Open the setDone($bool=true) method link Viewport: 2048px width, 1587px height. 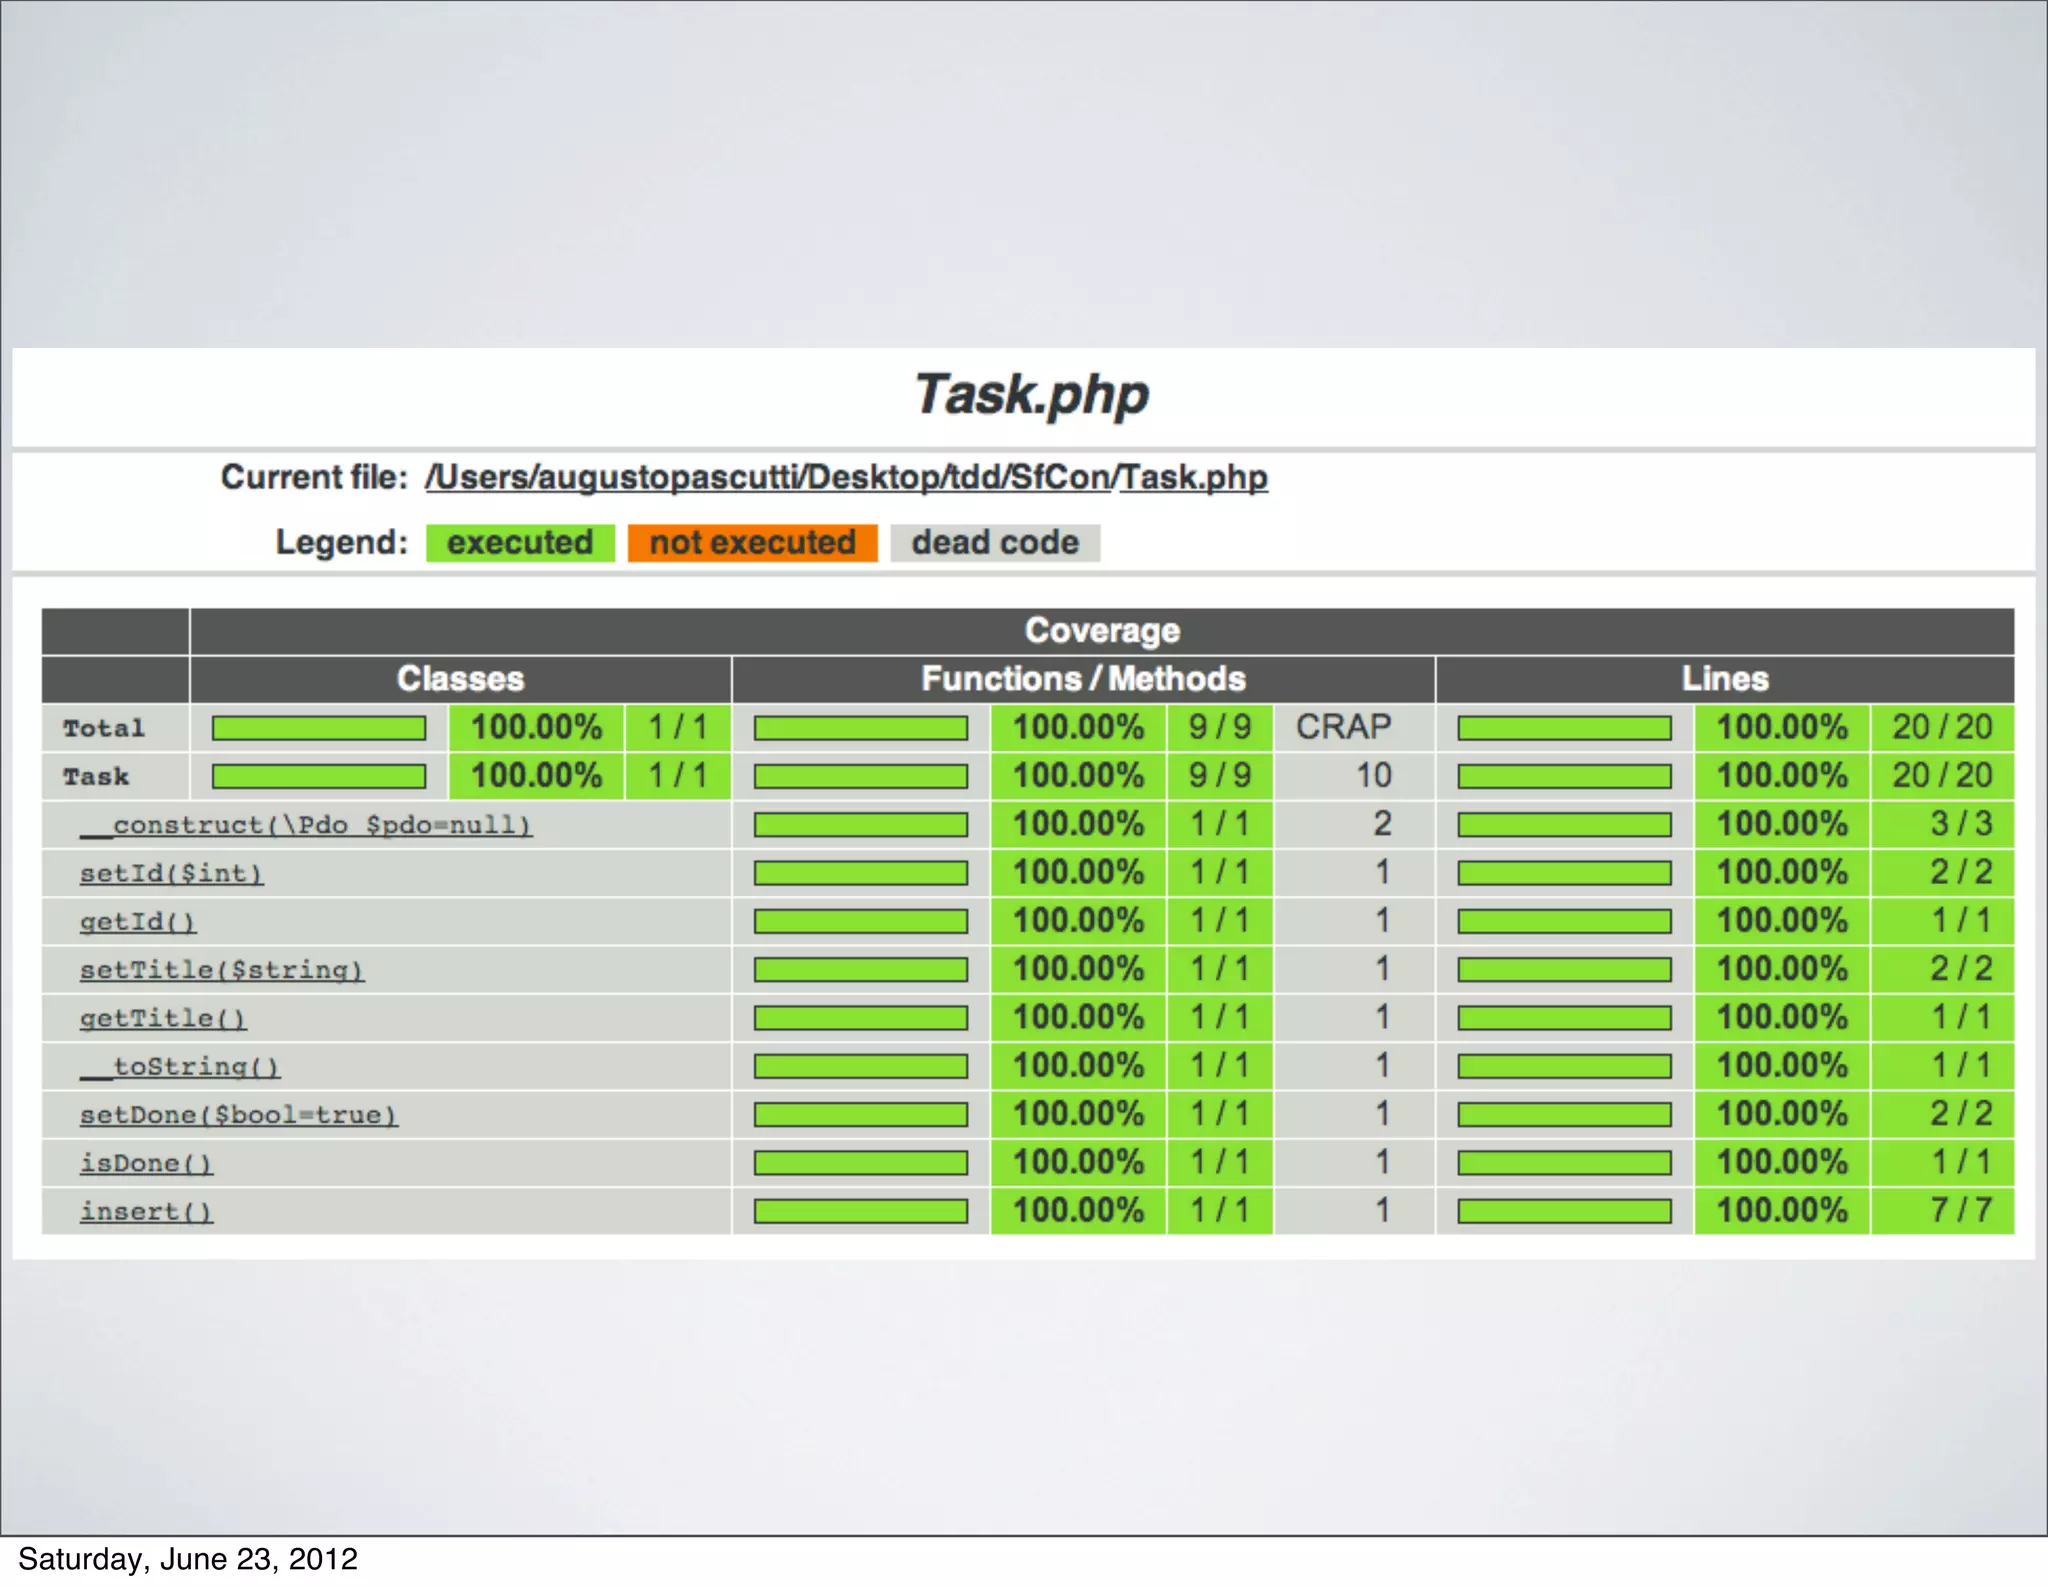pos(239,1114)
